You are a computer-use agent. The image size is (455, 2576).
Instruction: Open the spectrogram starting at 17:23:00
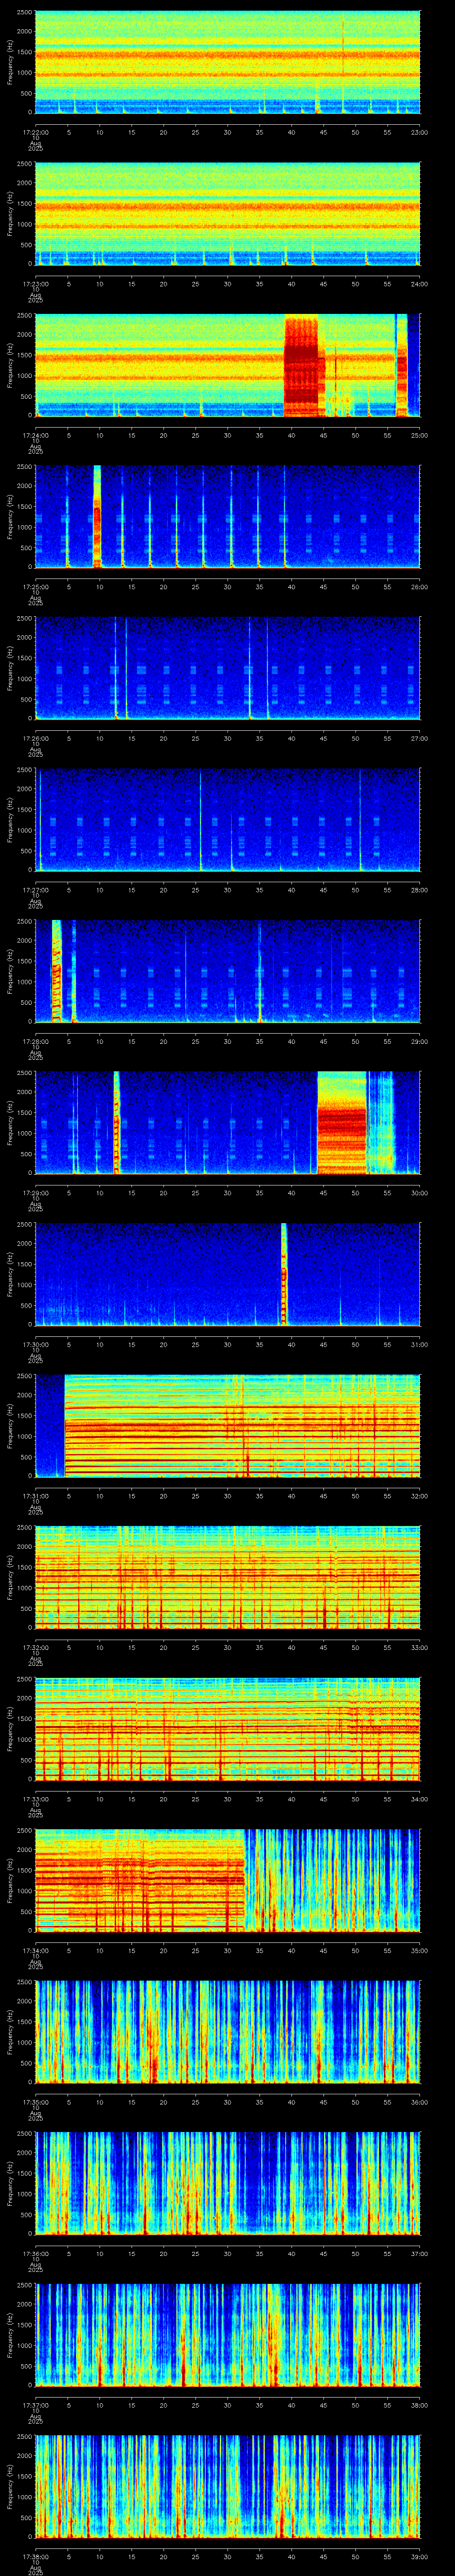227,214
